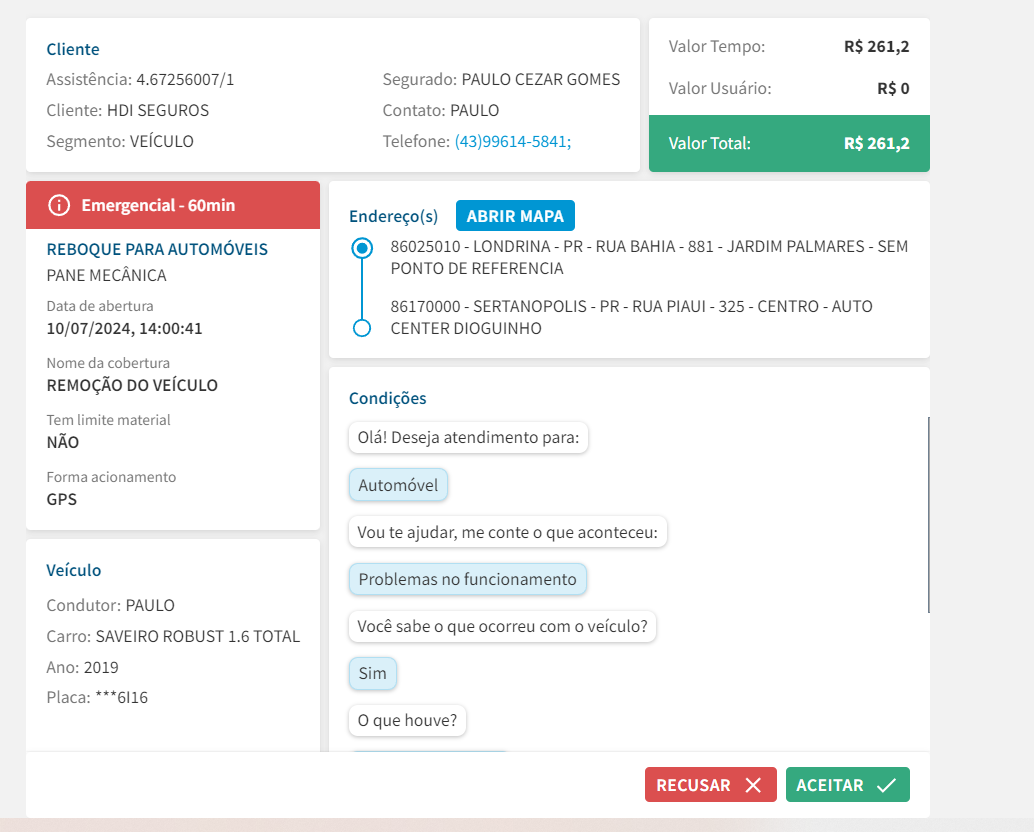Click the Londrina Rua Bahia origin address

pyautogui.click(x=648, y=257)
